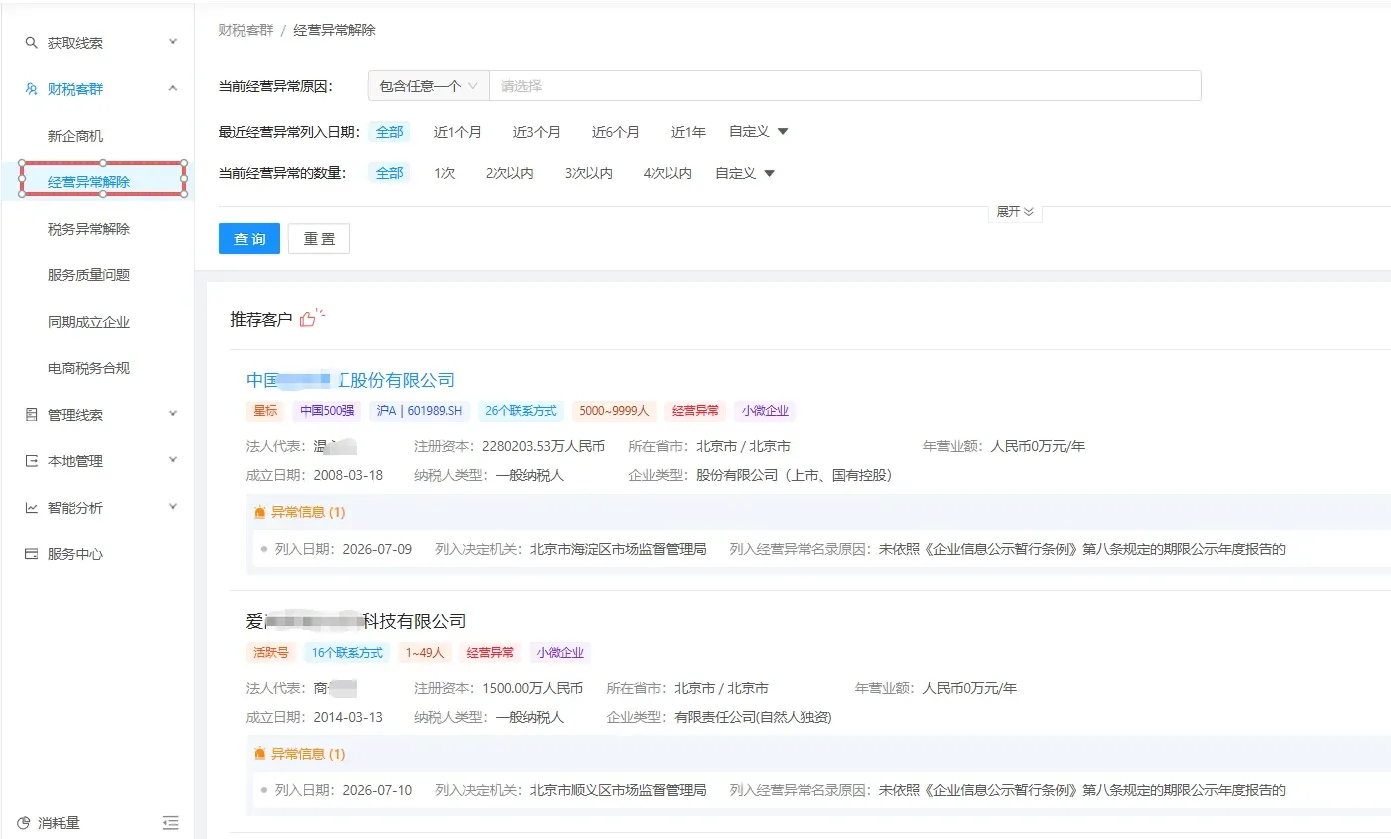1391x839 pixels.
Task: Click the 获取线索 search icon in sidebar
Action: 31,43
